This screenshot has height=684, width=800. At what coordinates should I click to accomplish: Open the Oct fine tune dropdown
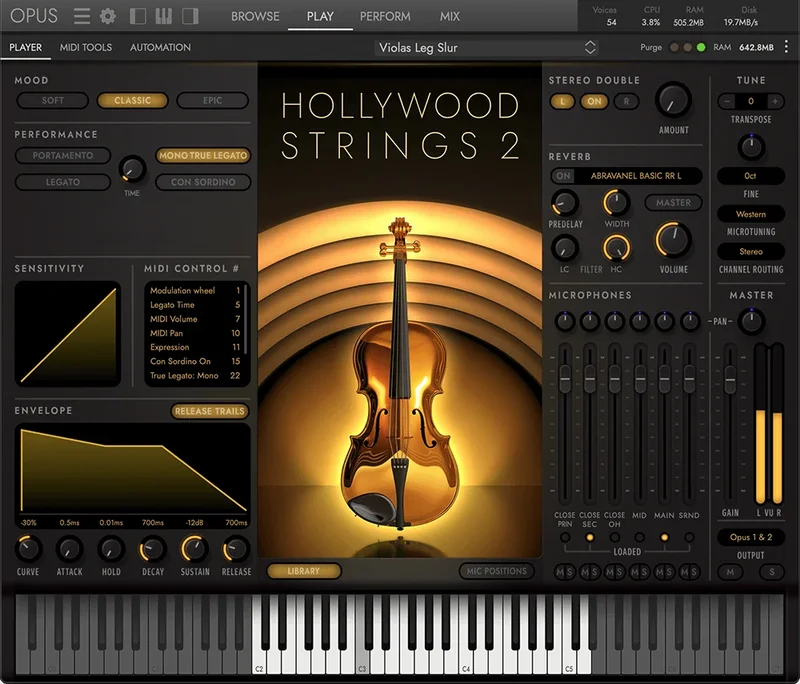751,176
